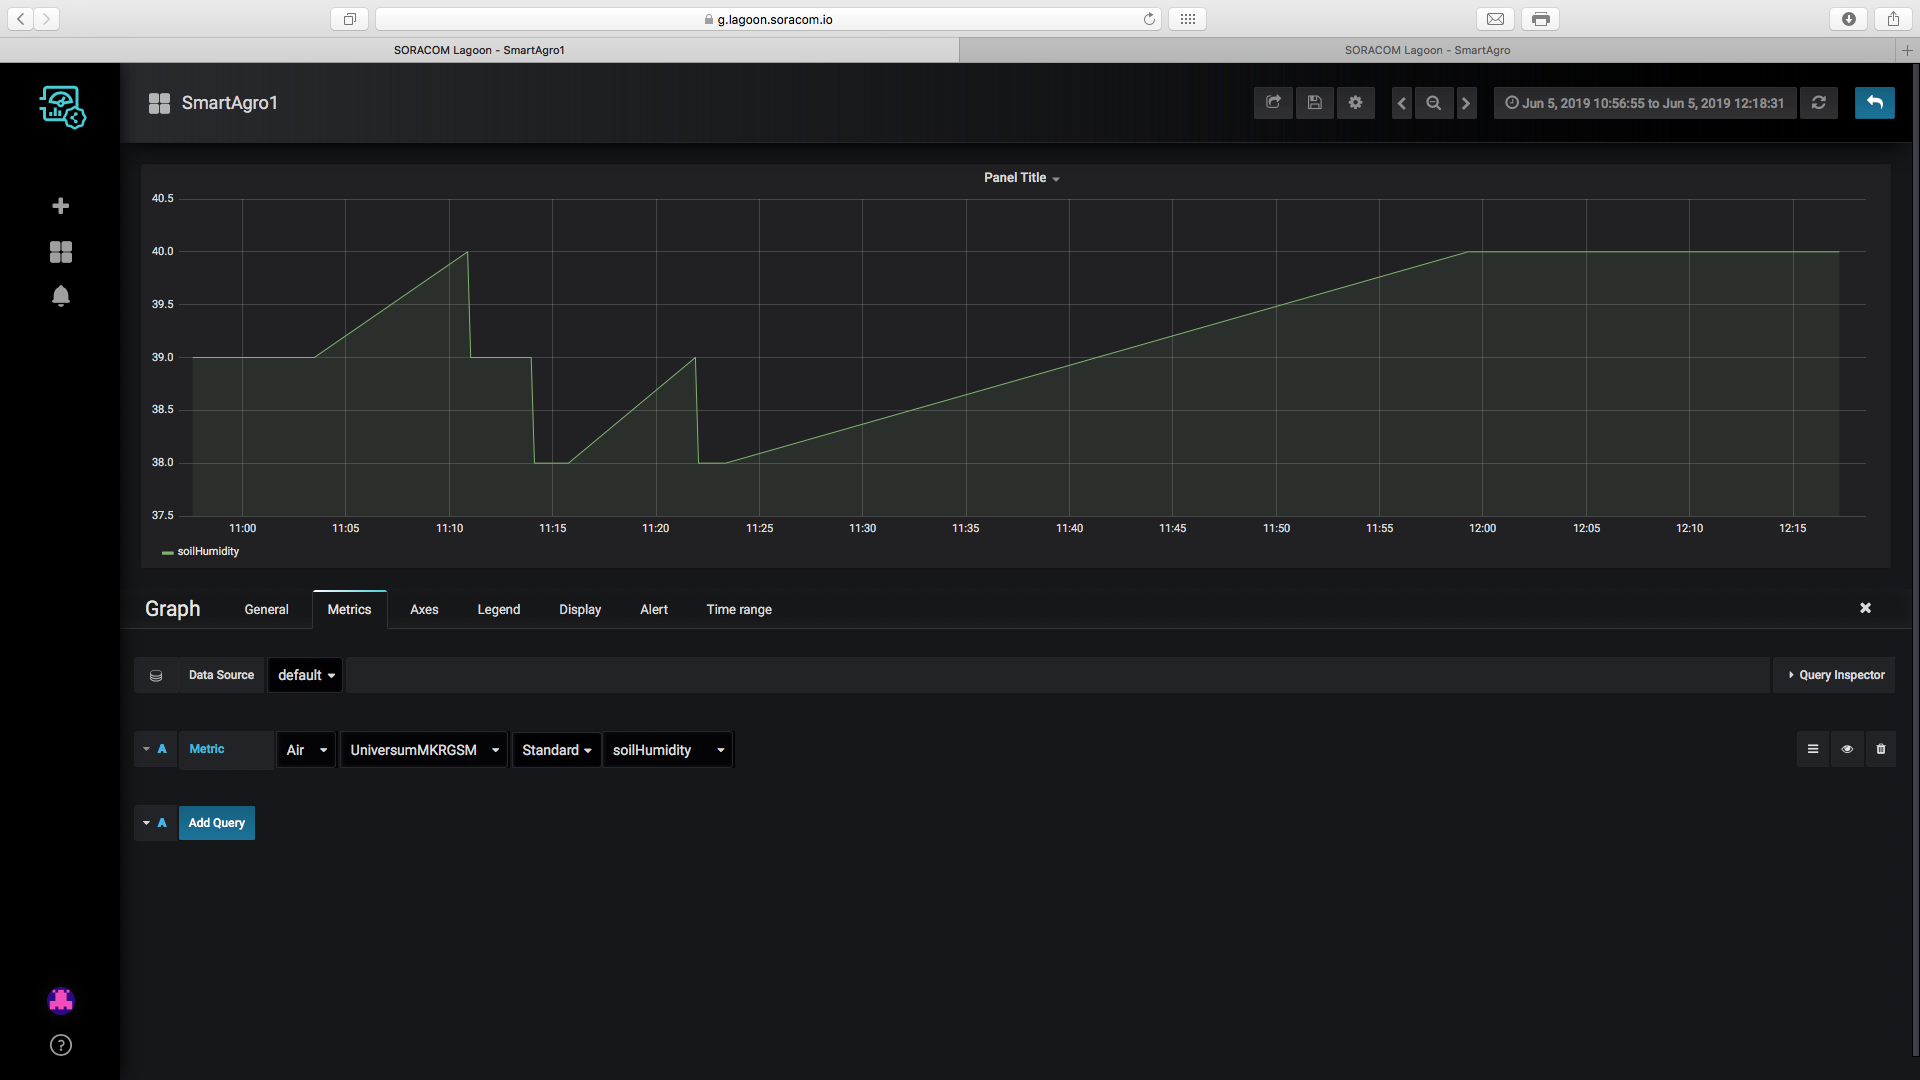Open the alerting bell icon in sidebar
The height and width of the screenshot is (1080, 1920).
(x=61, y=296)
